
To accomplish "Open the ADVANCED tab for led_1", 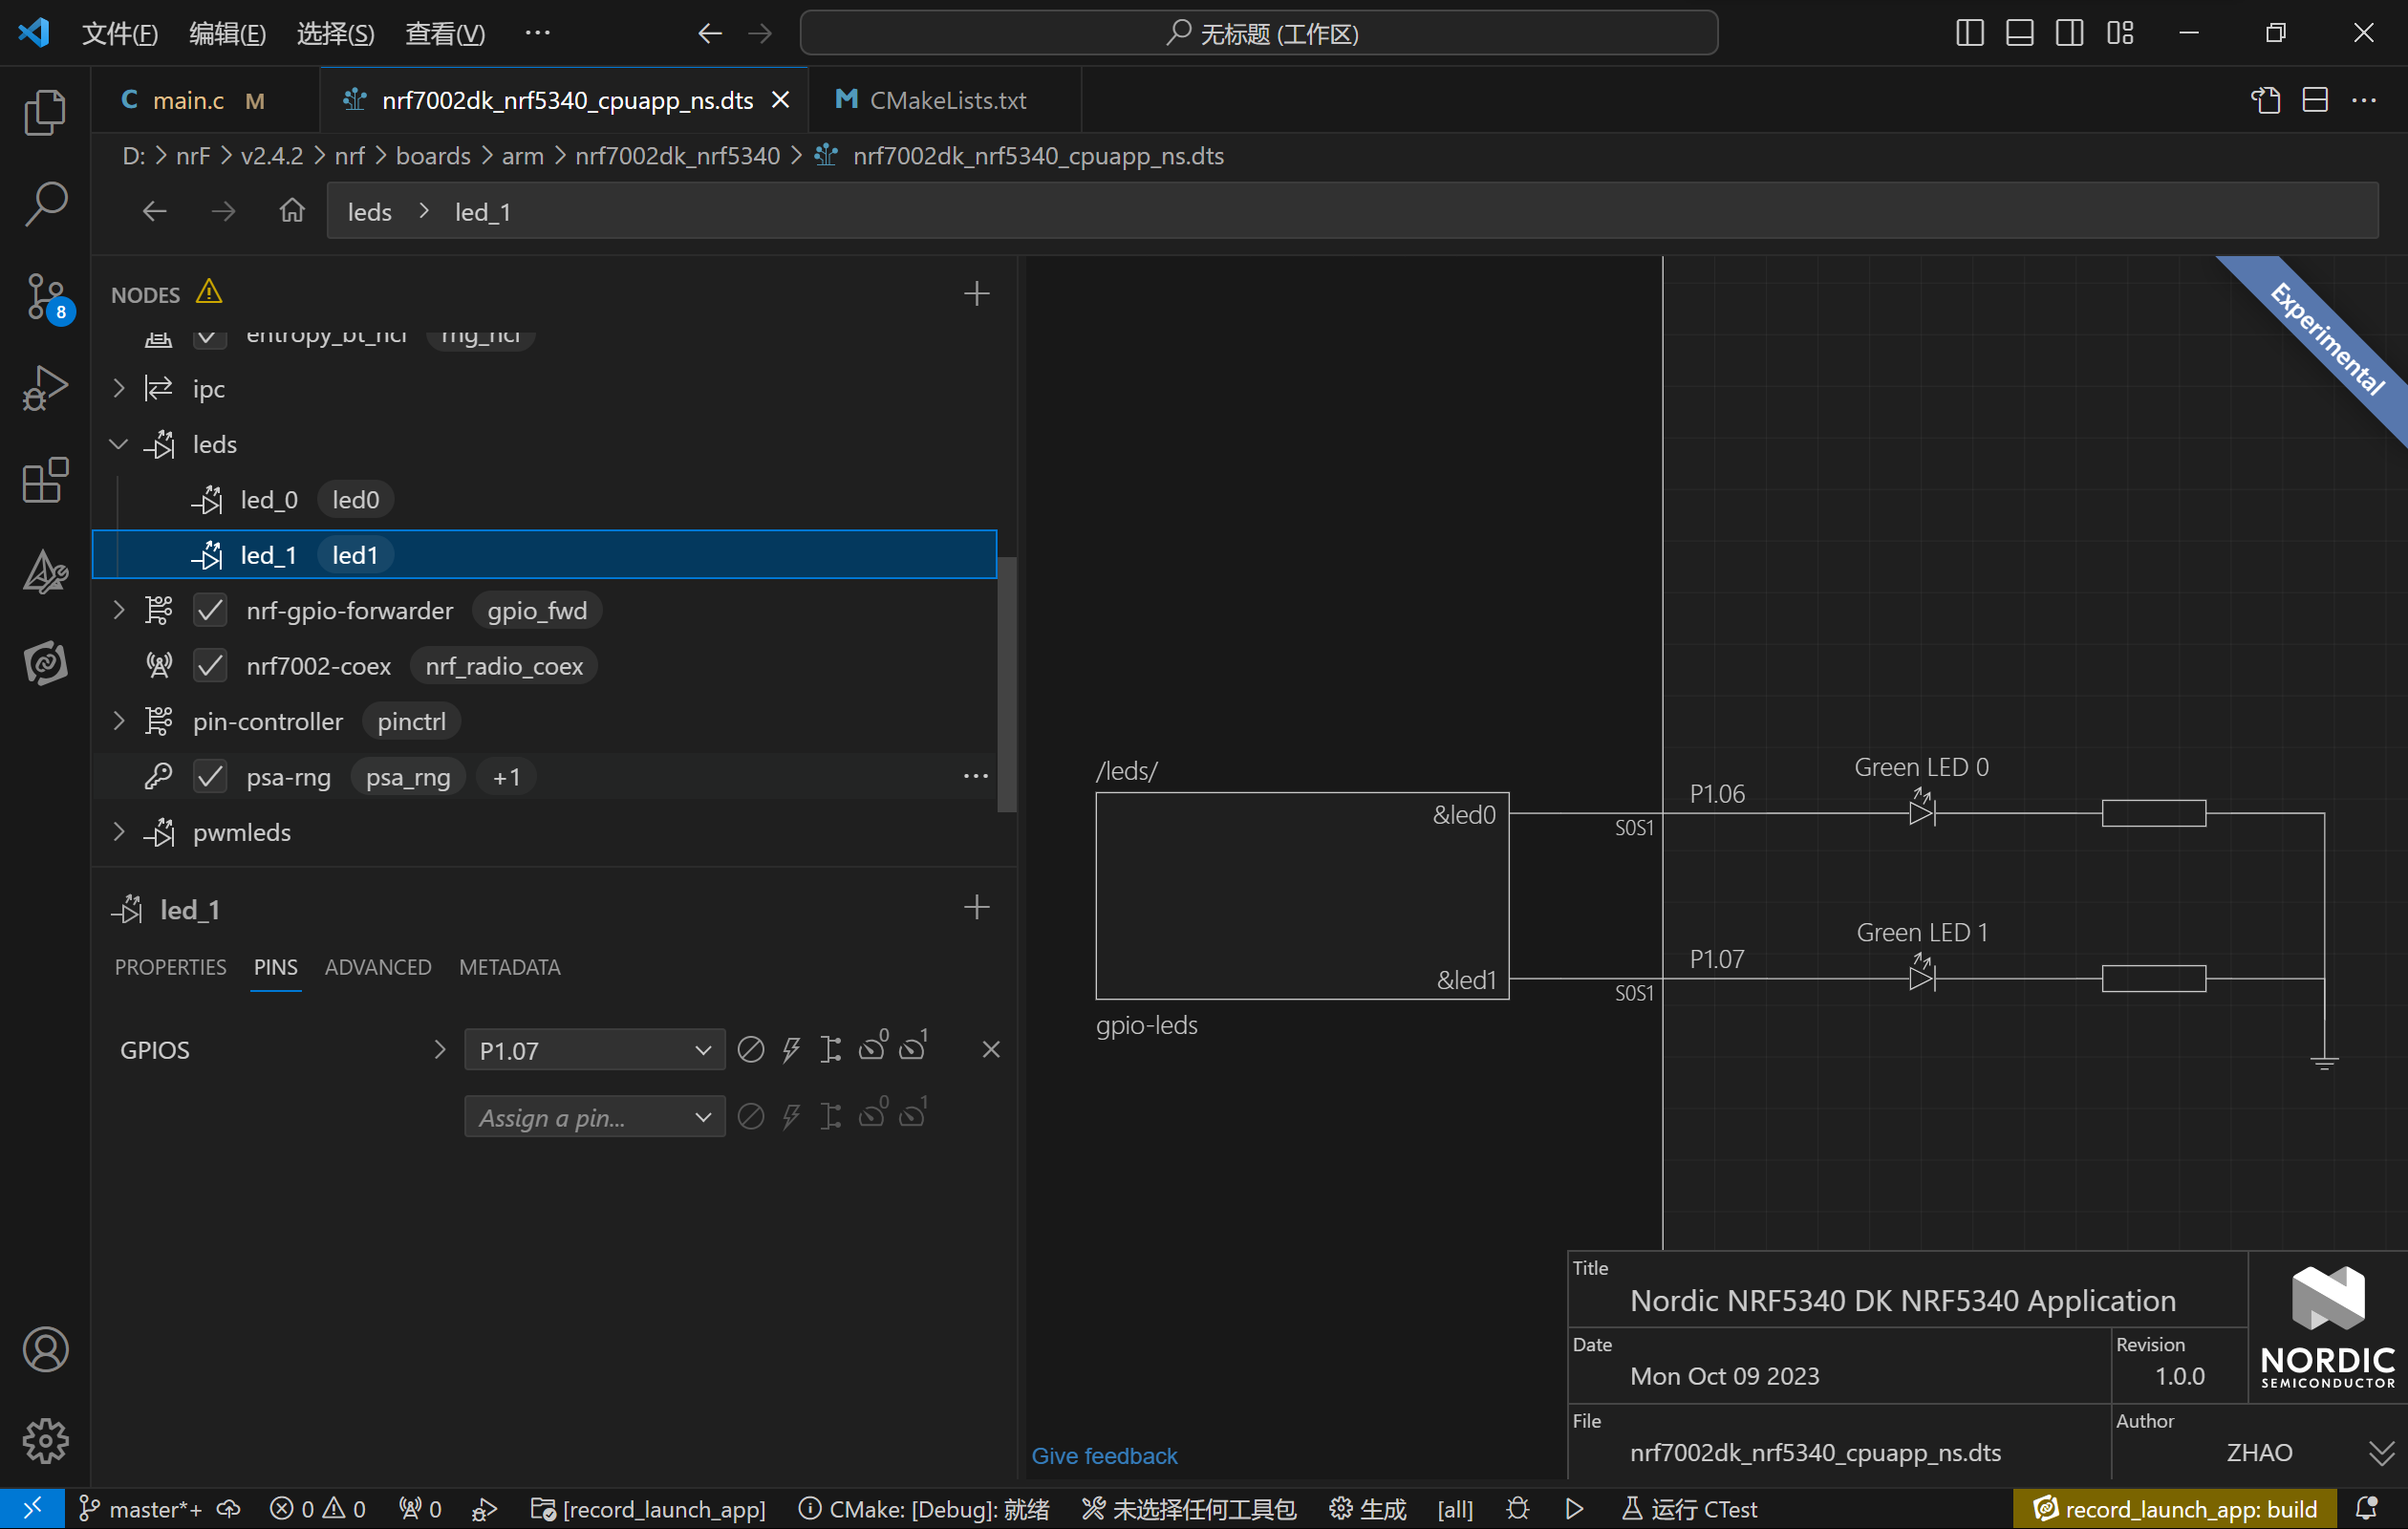I will coord(378,967).
